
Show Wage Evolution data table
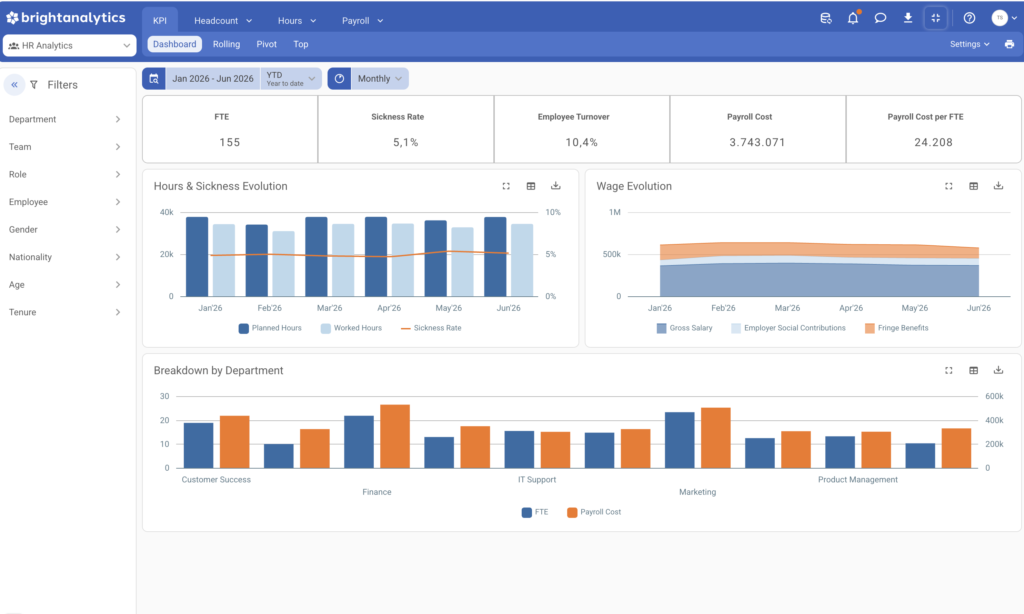click(x=974, y=186)
